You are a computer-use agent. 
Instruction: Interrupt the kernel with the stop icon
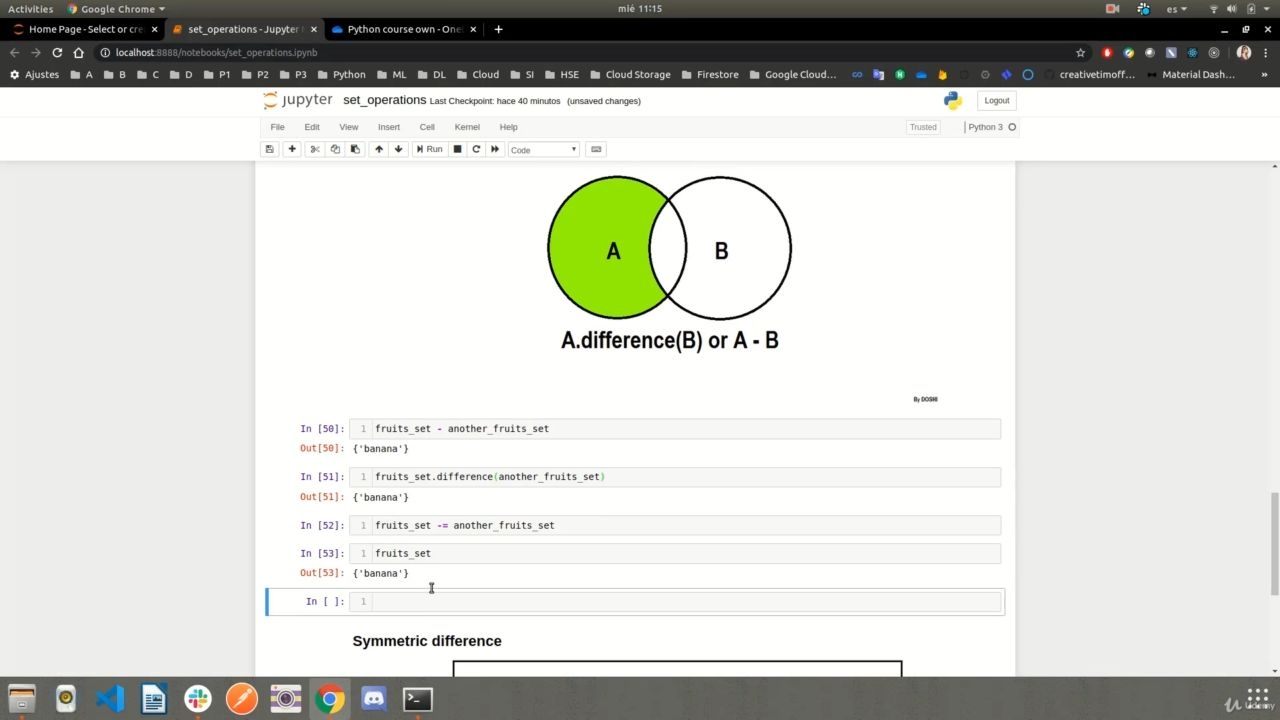point(457,149)
